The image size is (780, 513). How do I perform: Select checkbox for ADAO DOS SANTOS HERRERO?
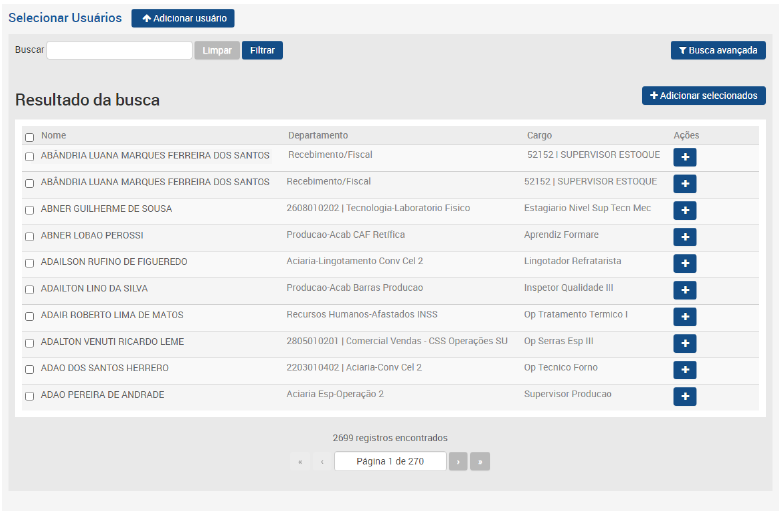tap(29, 370)
